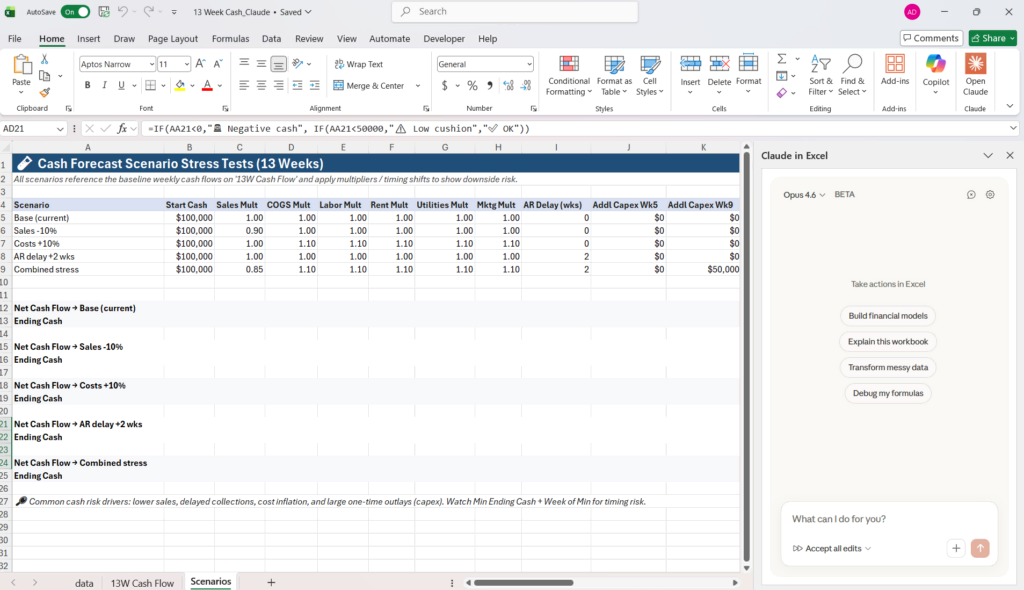
Task: Open Cell Styles gallery
Action: coord(650,76)
